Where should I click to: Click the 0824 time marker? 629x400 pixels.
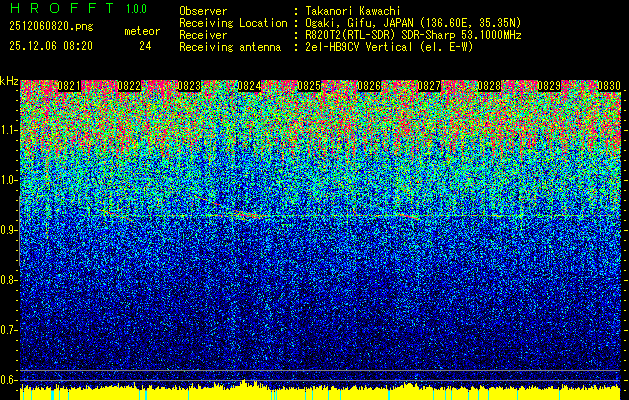click(250, 86)
